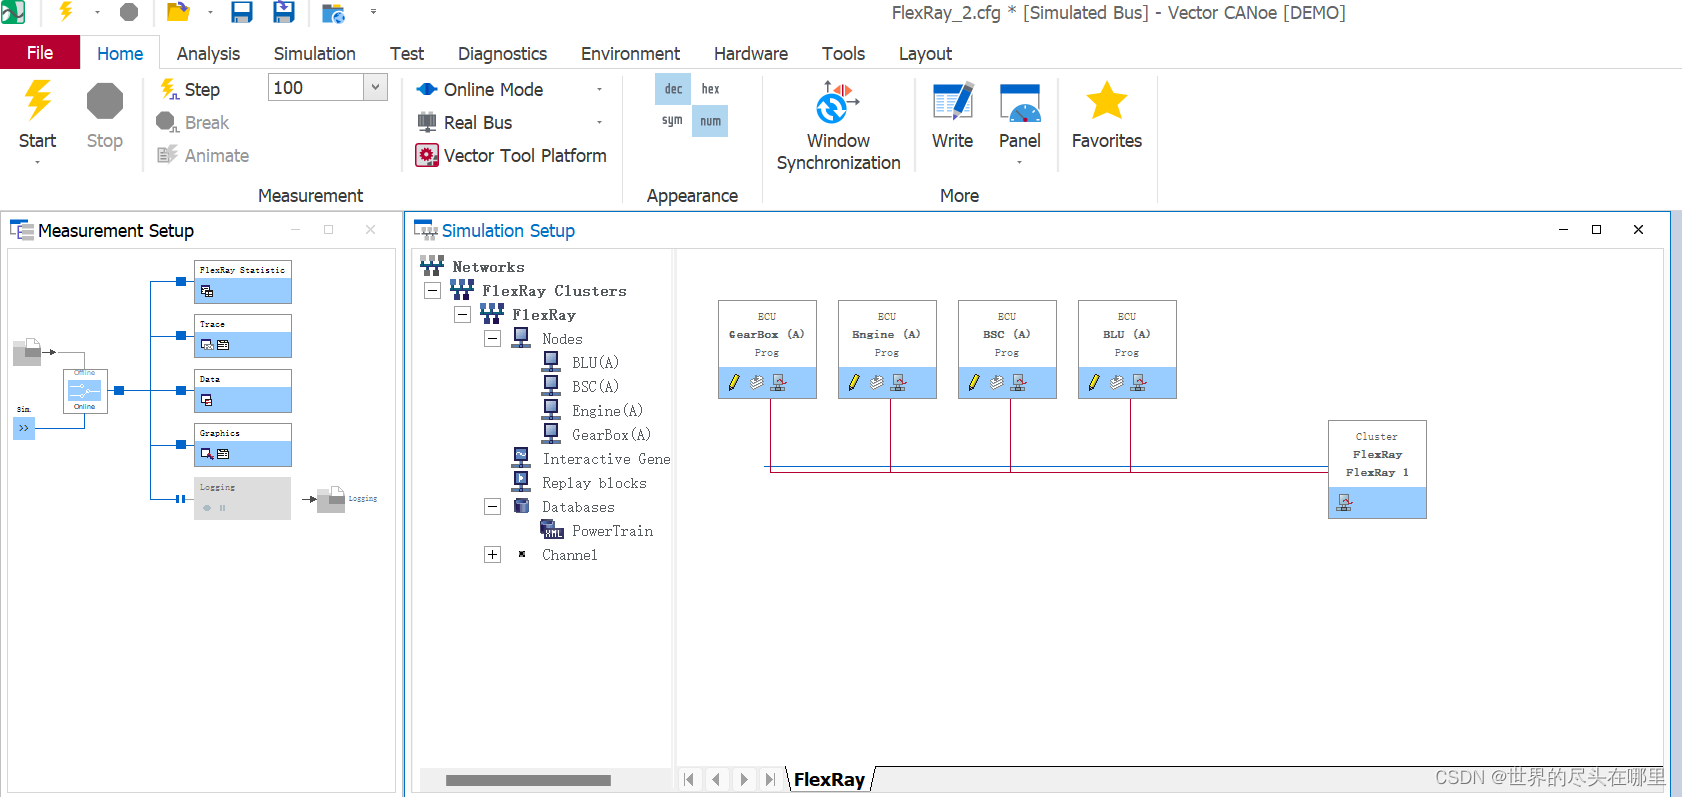Viewport: 1682px width, 797px height.
Task: Select Replay blocks in the tree
Action: click(594, 483)
